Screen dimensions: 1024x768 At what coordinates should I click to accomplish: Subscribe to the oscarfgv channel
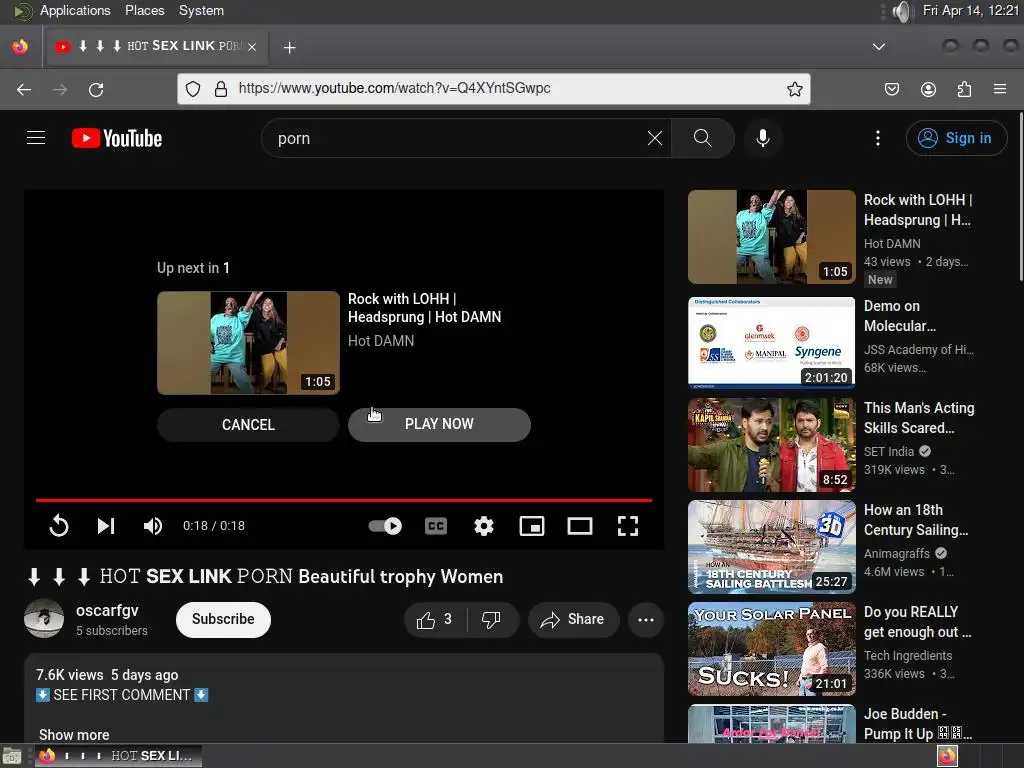click(x=223, y=619)
